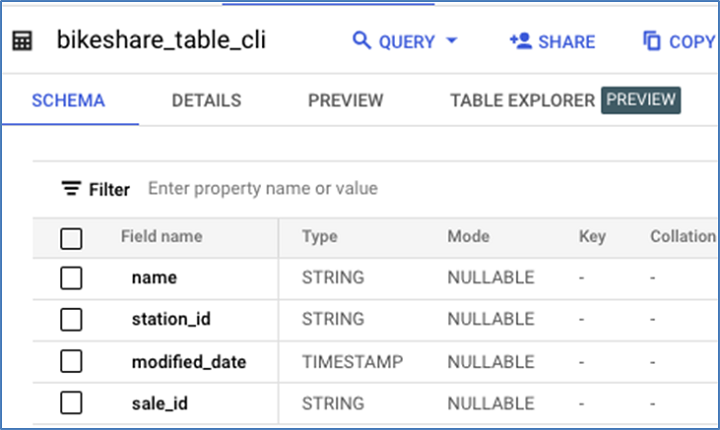The image size is (720, 430).
Task: Check the box for station_id field
Action: (71, 320)
